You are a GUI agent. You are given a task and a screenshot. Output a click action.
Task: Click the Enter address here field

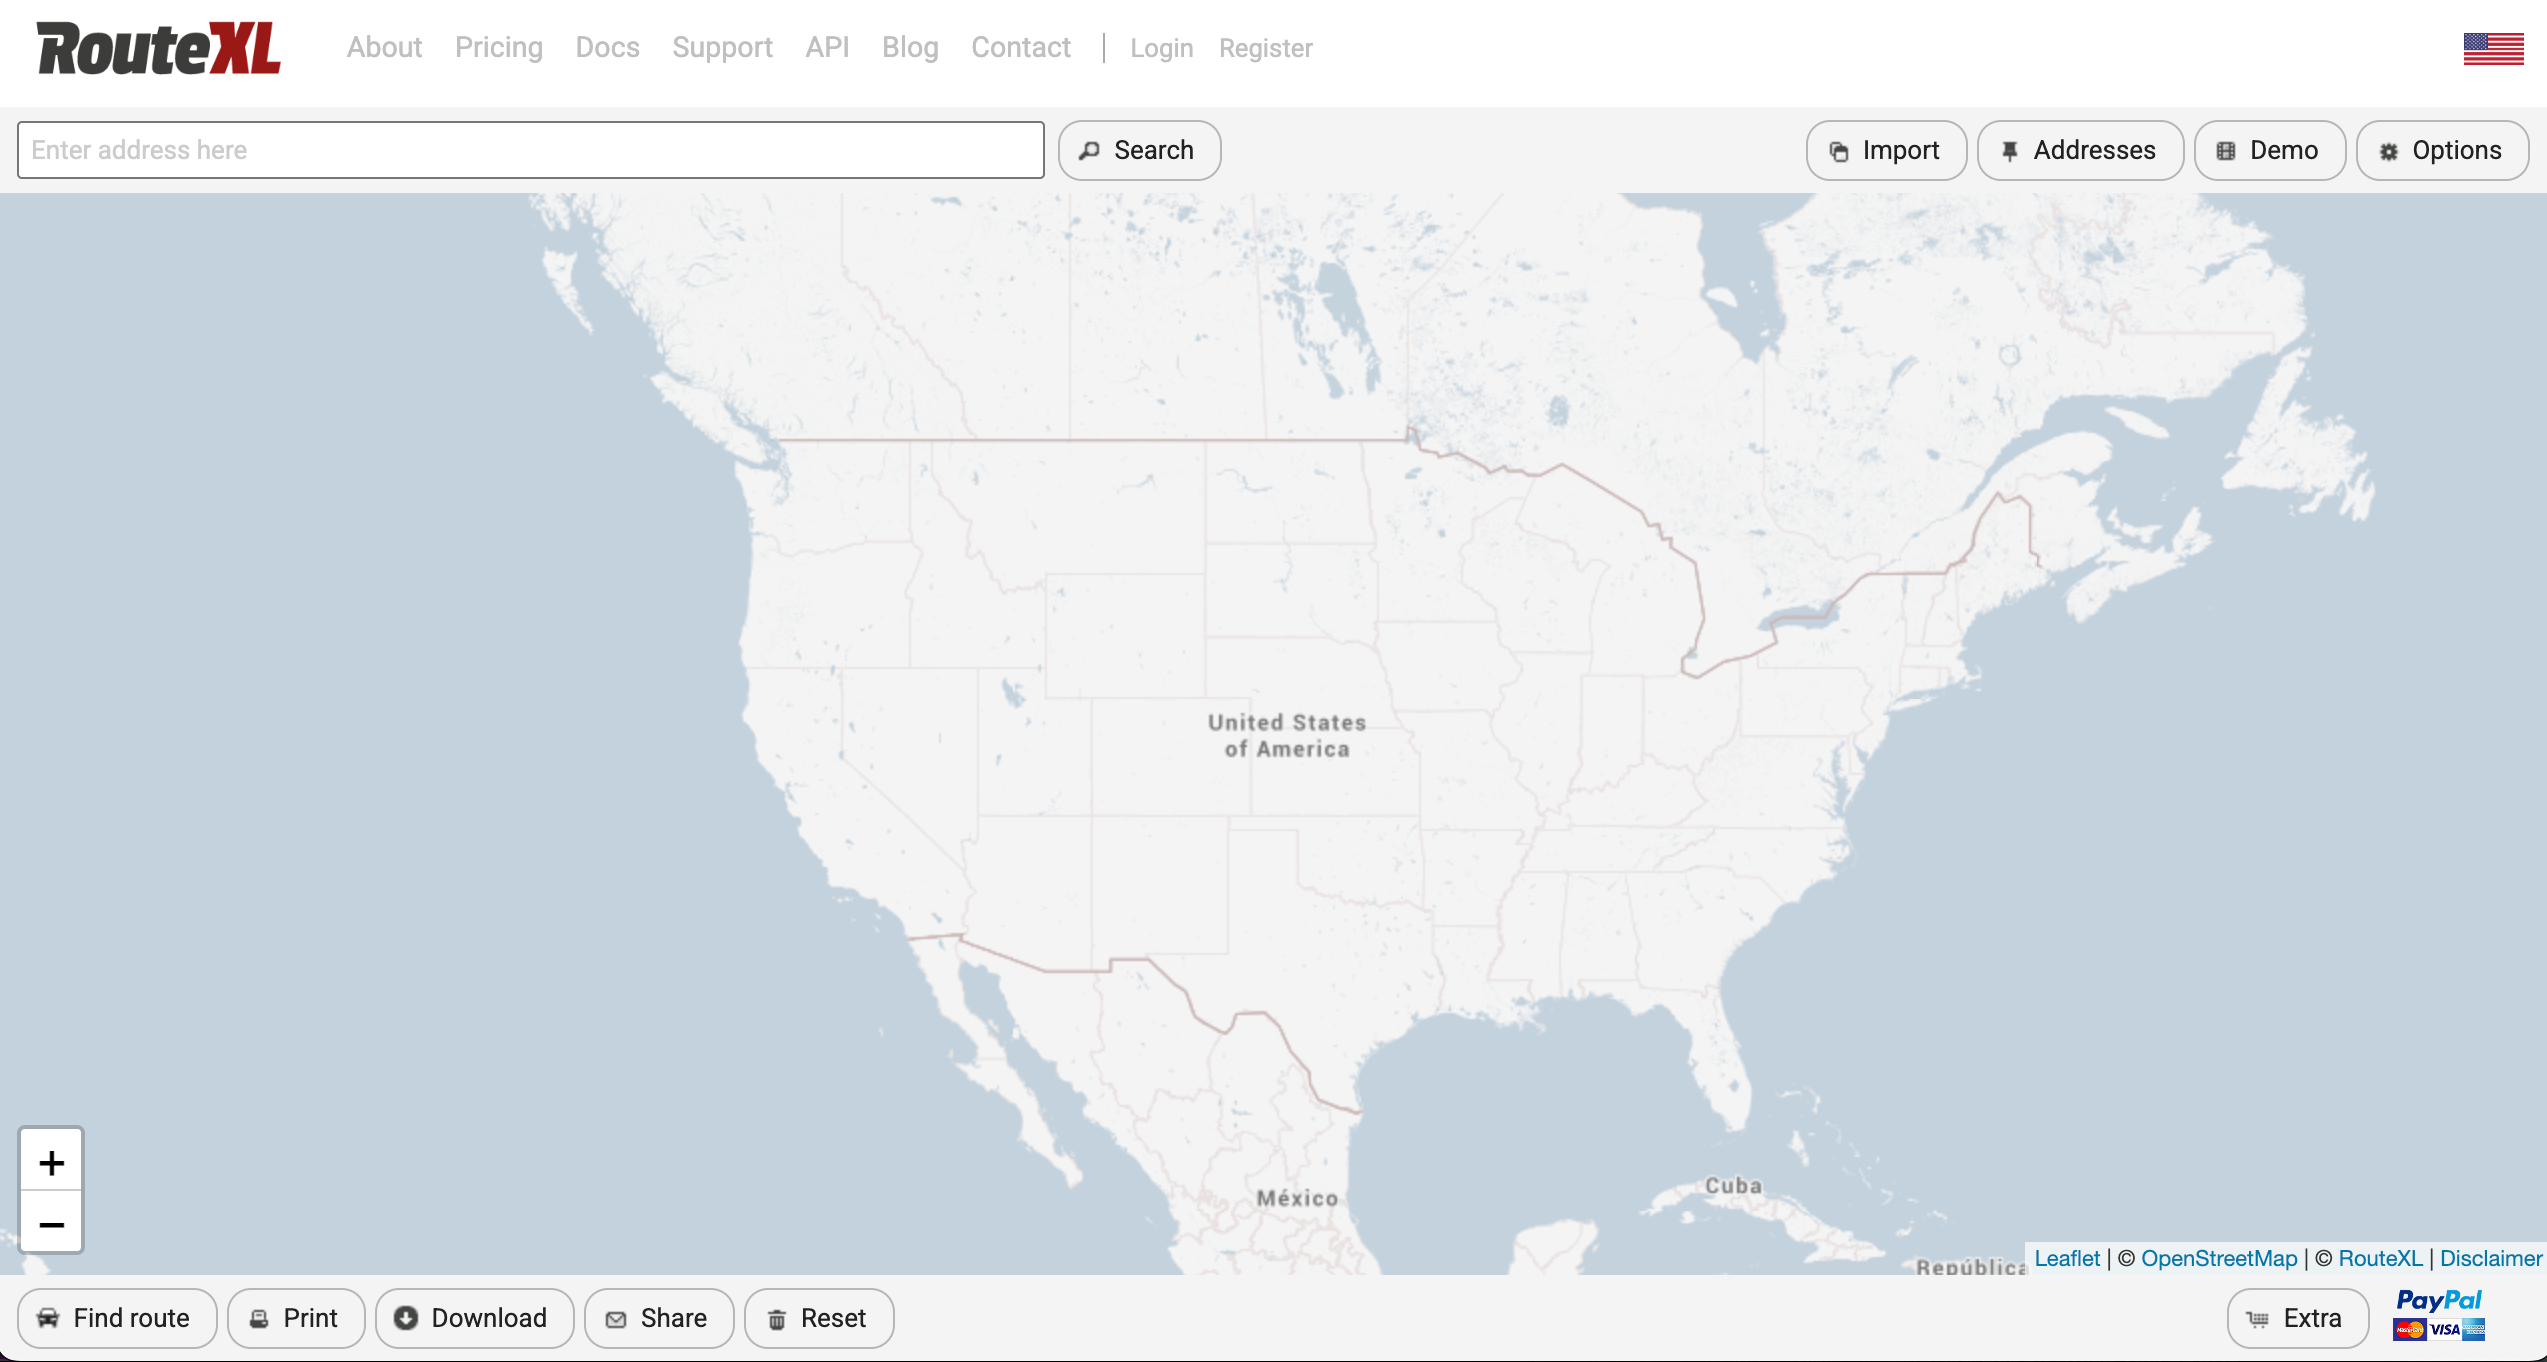point(530,150)
